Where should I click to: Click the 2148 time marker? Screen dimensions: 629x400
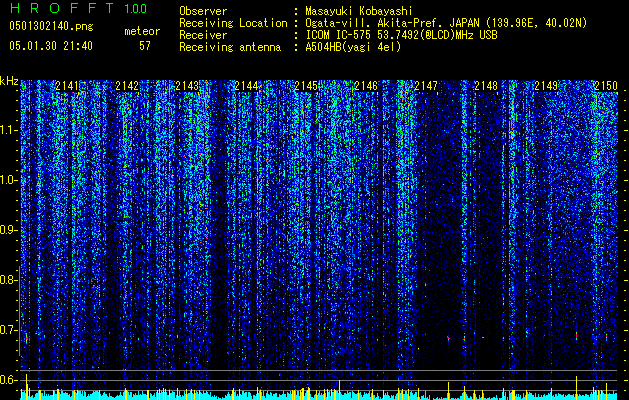click(x=486, y=85)
